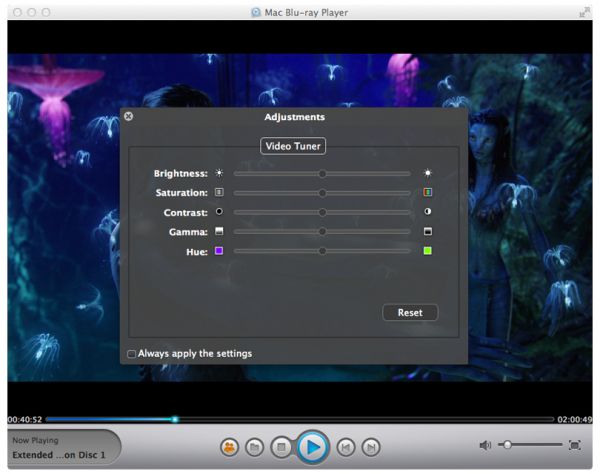
Task: Click the Brightness label
Action: pyautogui.click(x=181, y=174)
